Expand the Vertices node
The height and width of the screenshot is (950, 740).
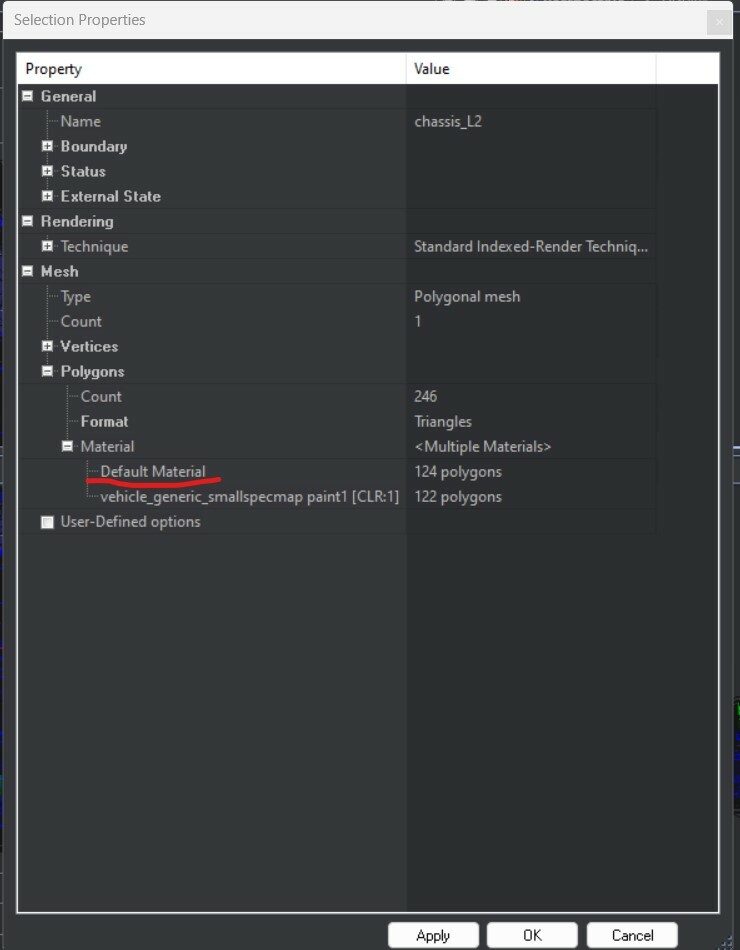47,347
